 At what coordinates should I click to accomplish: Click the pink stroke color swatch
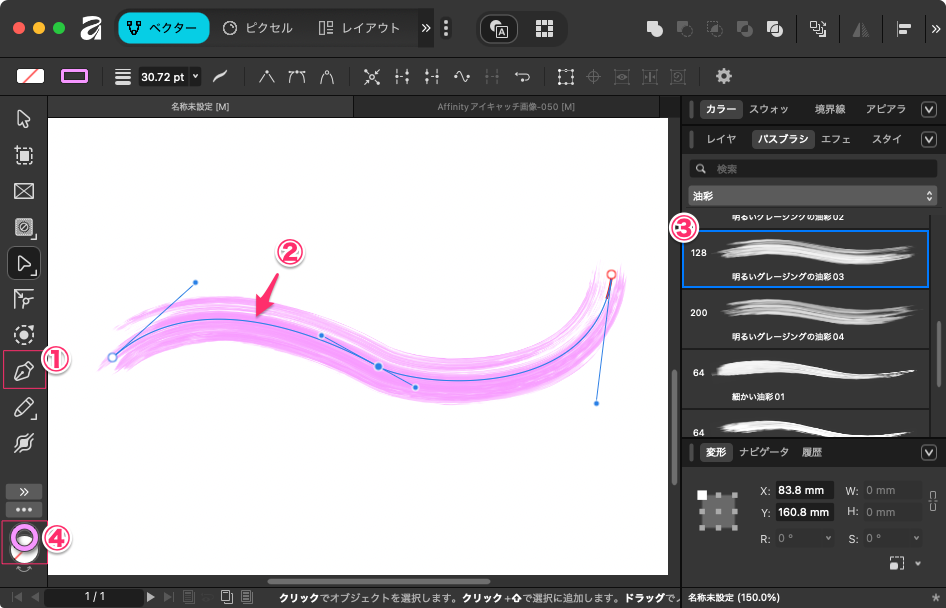pyautogui.click(x=75, y=76)
